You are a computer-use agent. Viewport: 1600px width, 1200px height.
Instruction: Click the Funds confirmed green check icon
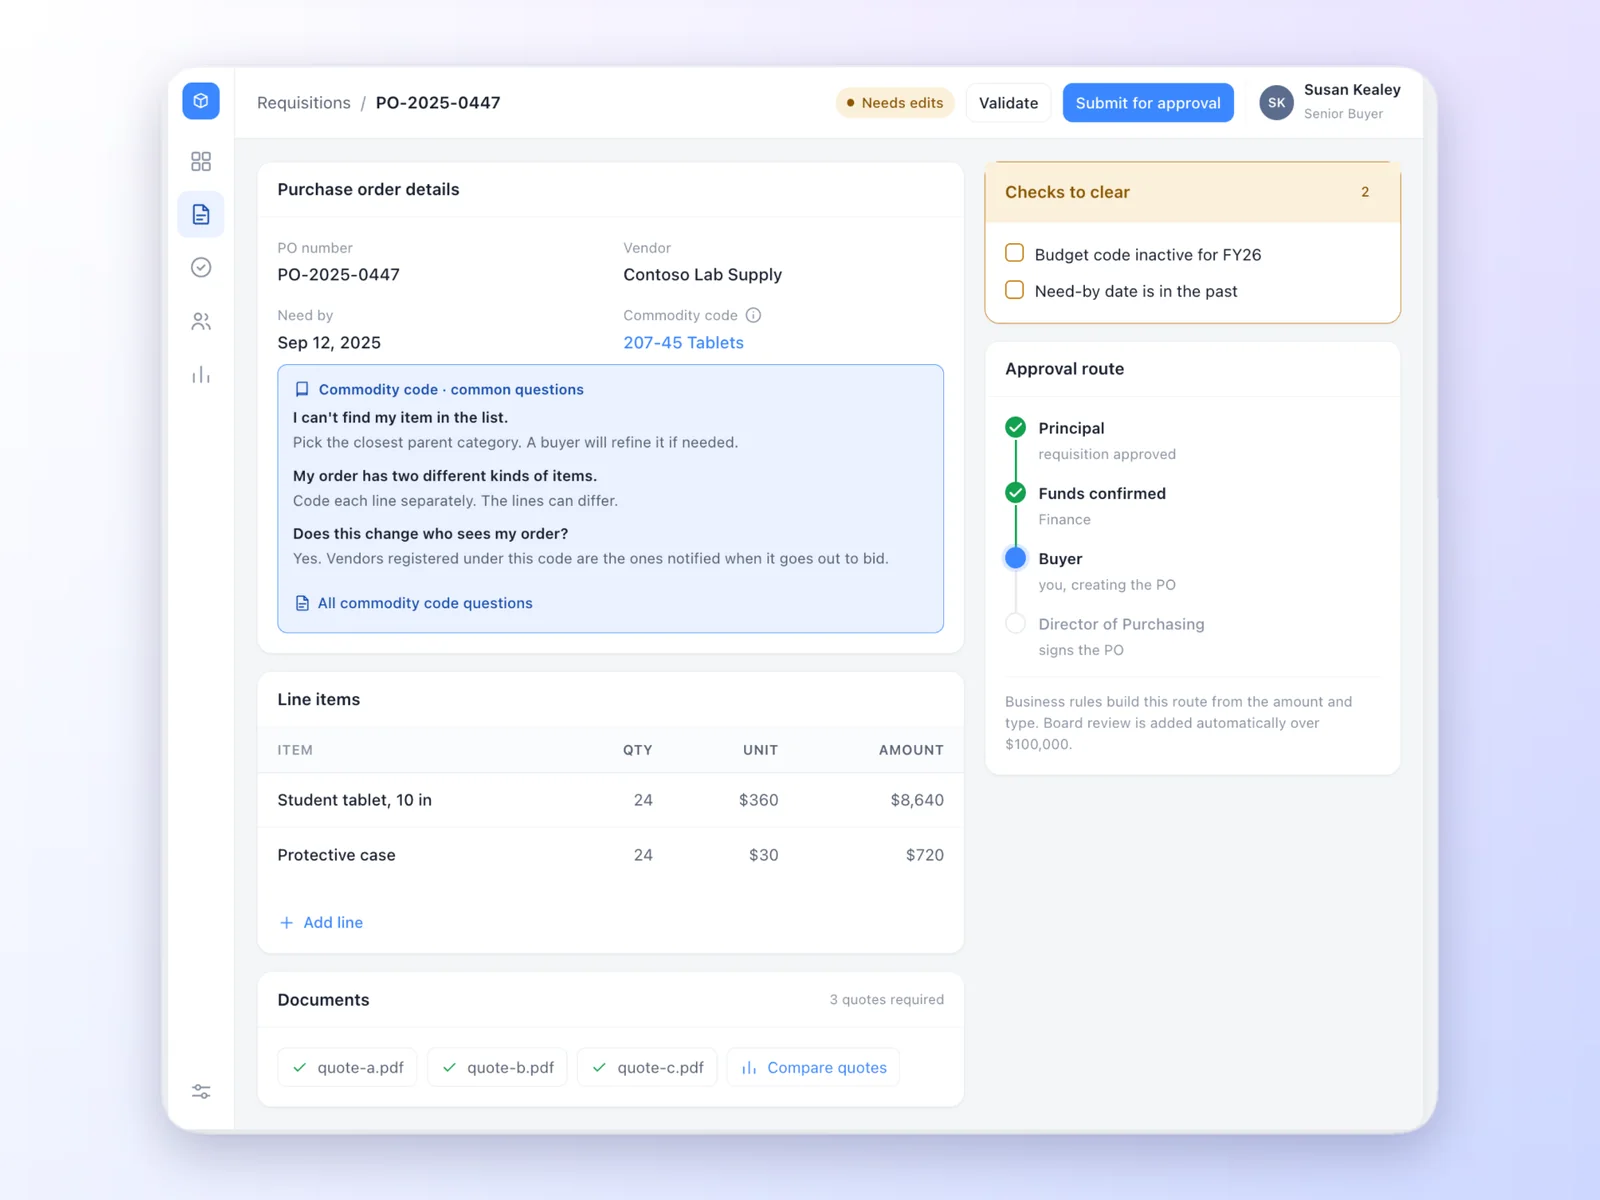click(1015, 492)
